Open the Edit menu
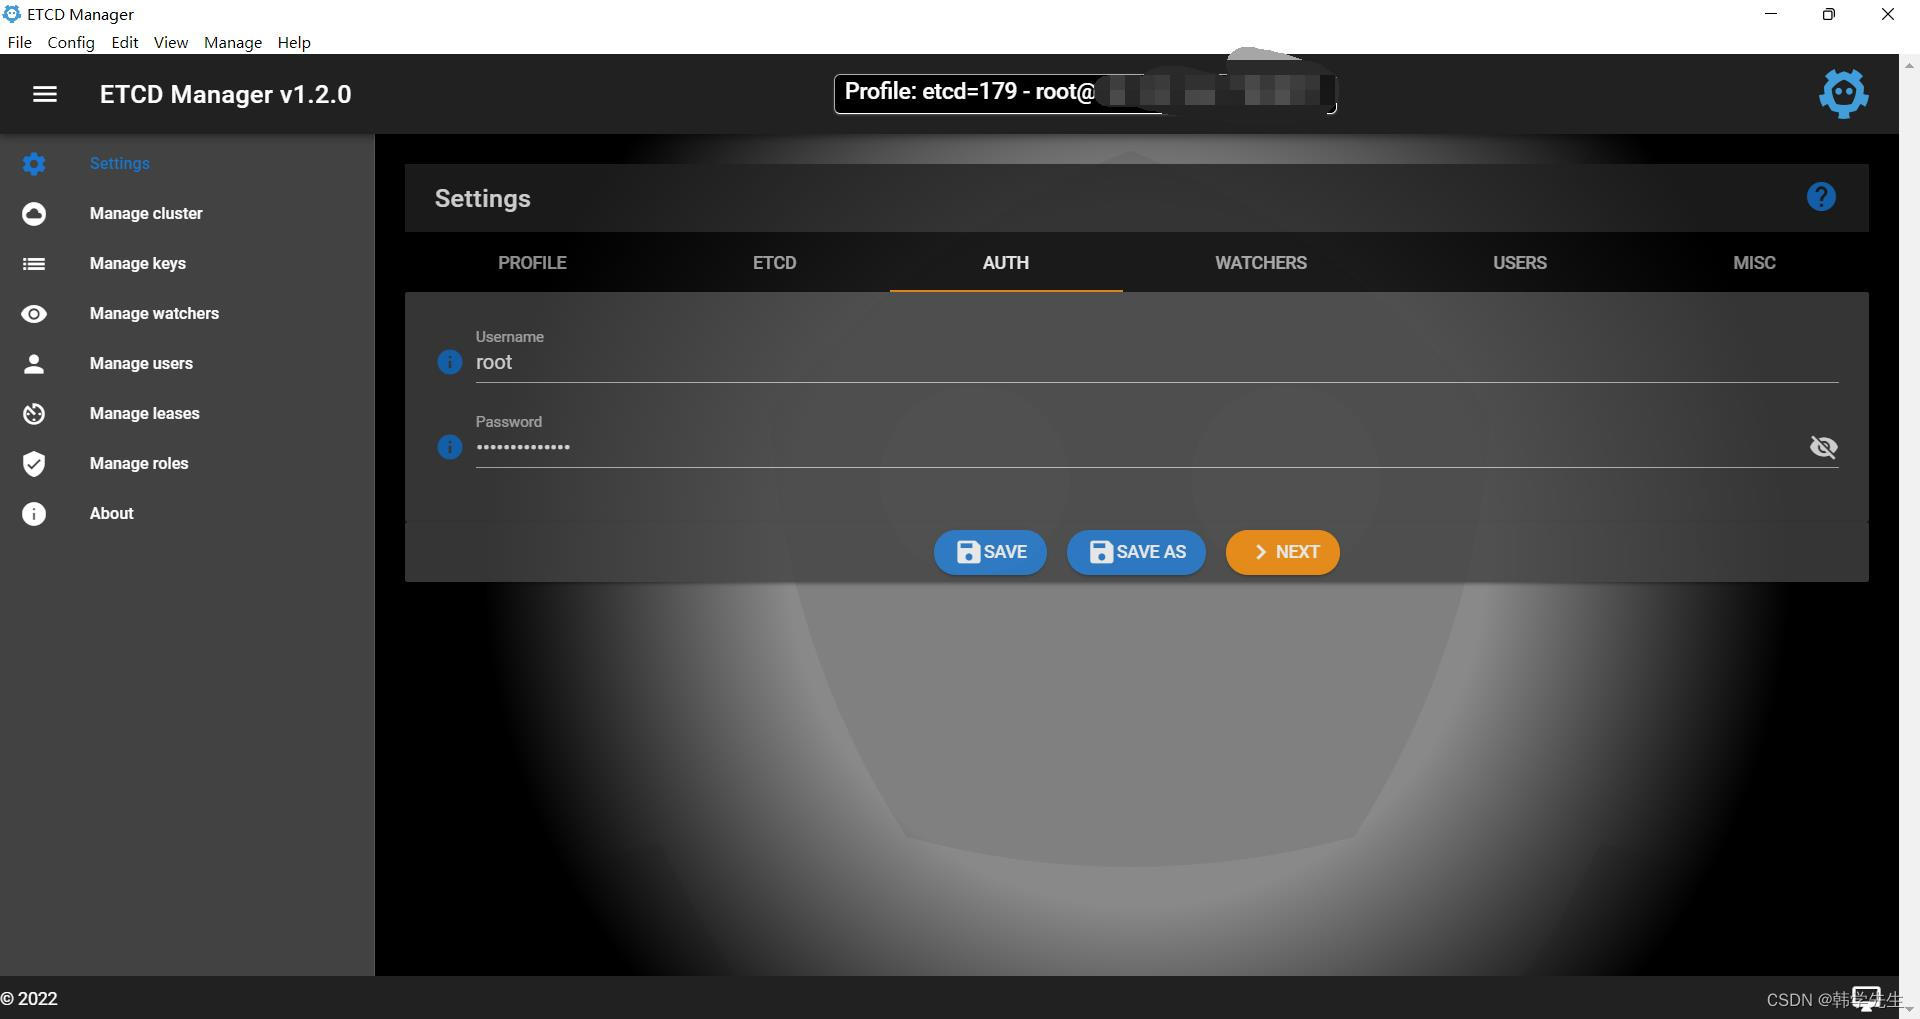The height and width of the screenshot is (1019, 1920). click(x=125, y=42)
